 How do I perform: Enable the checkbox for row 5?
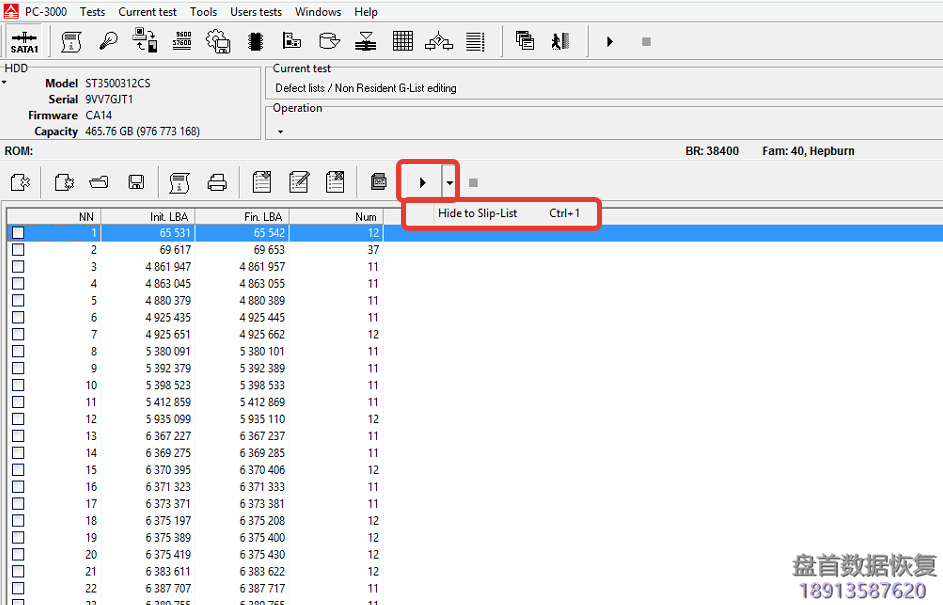[18, 300]
